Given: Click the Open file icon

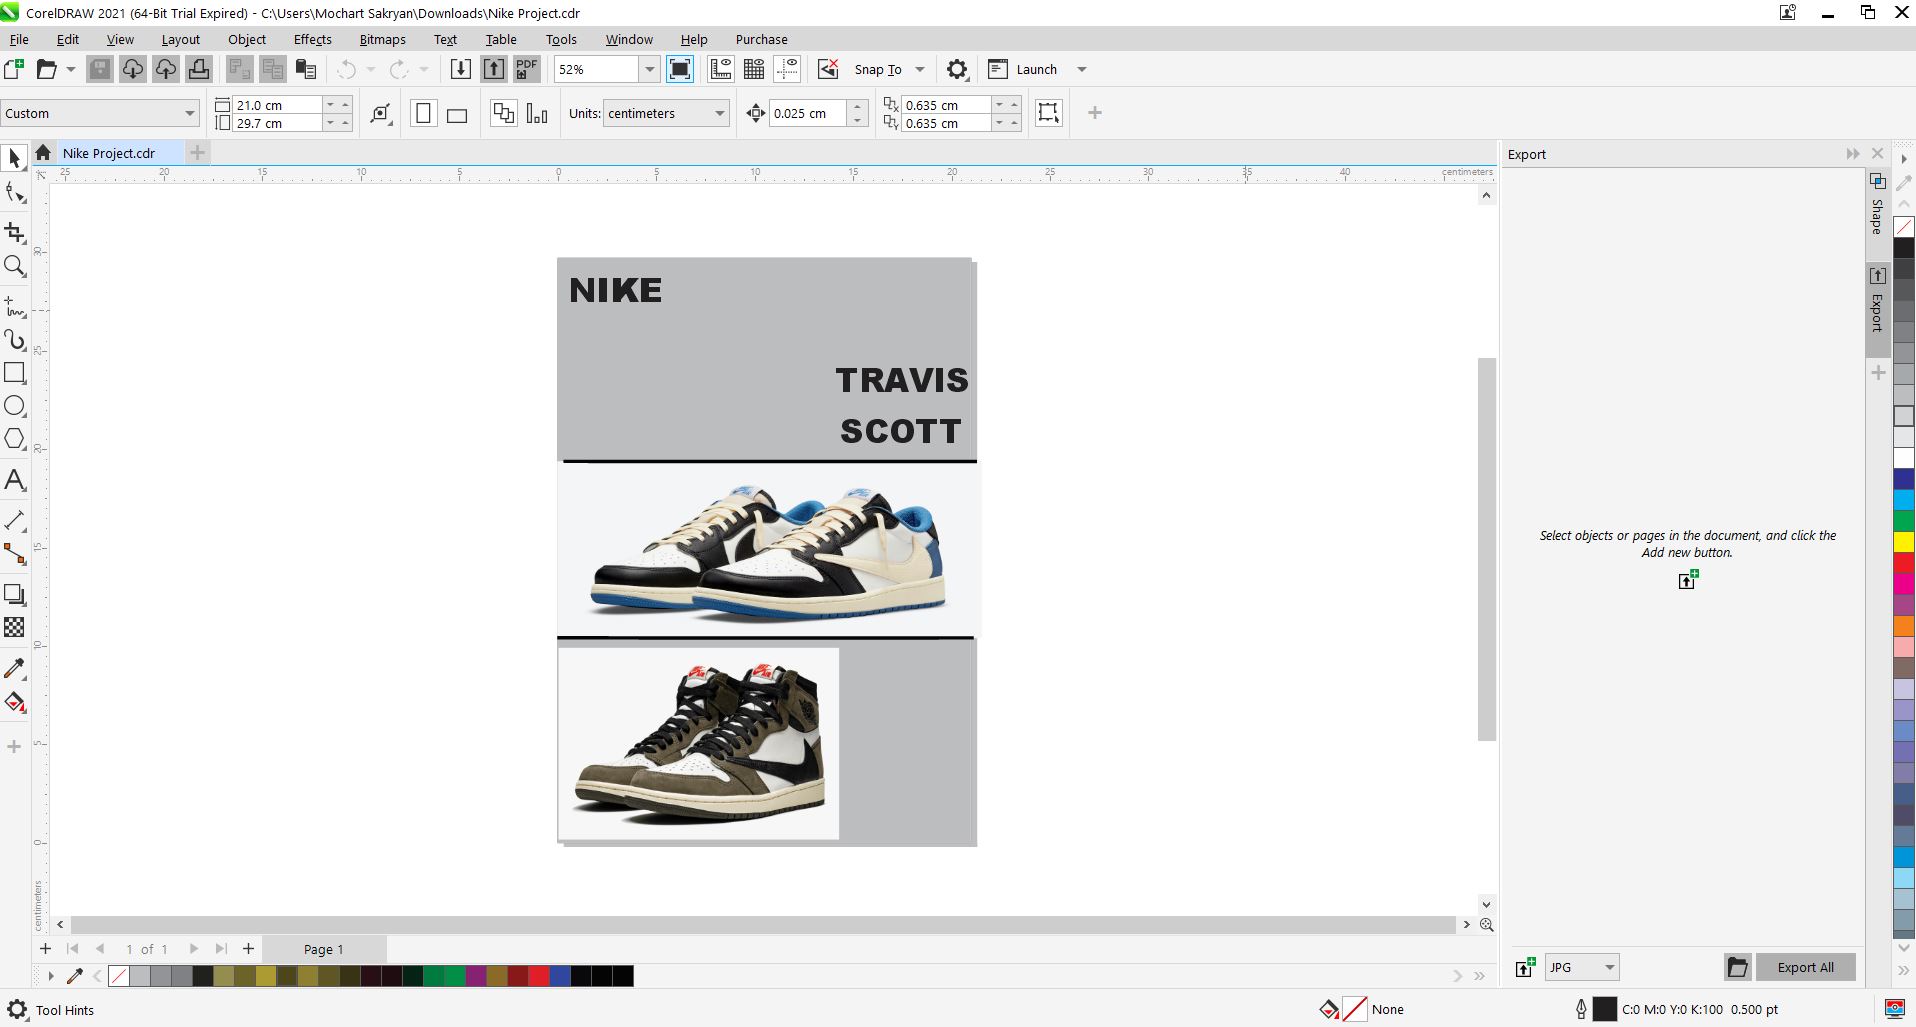Looking at the screenshot, I should click(x=46, y=69).
